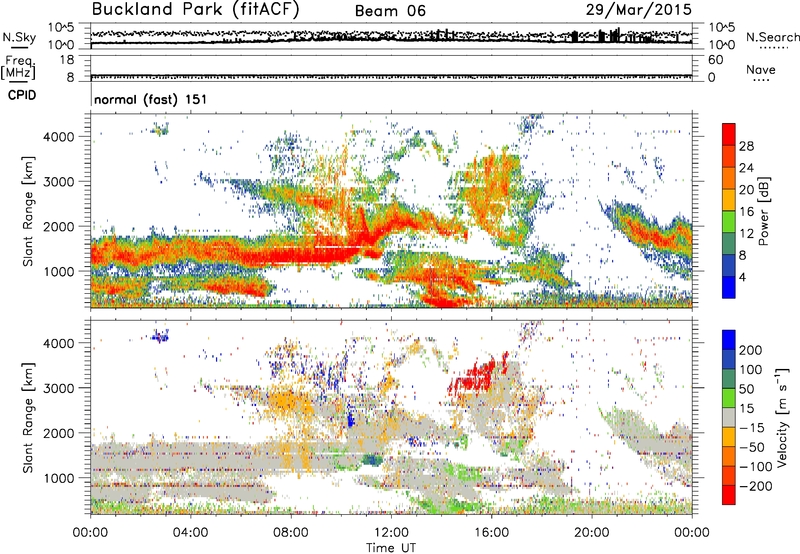800x554 pixels.
Task: Click the 'N.Sky' legend label
Action: click(19, 37)
